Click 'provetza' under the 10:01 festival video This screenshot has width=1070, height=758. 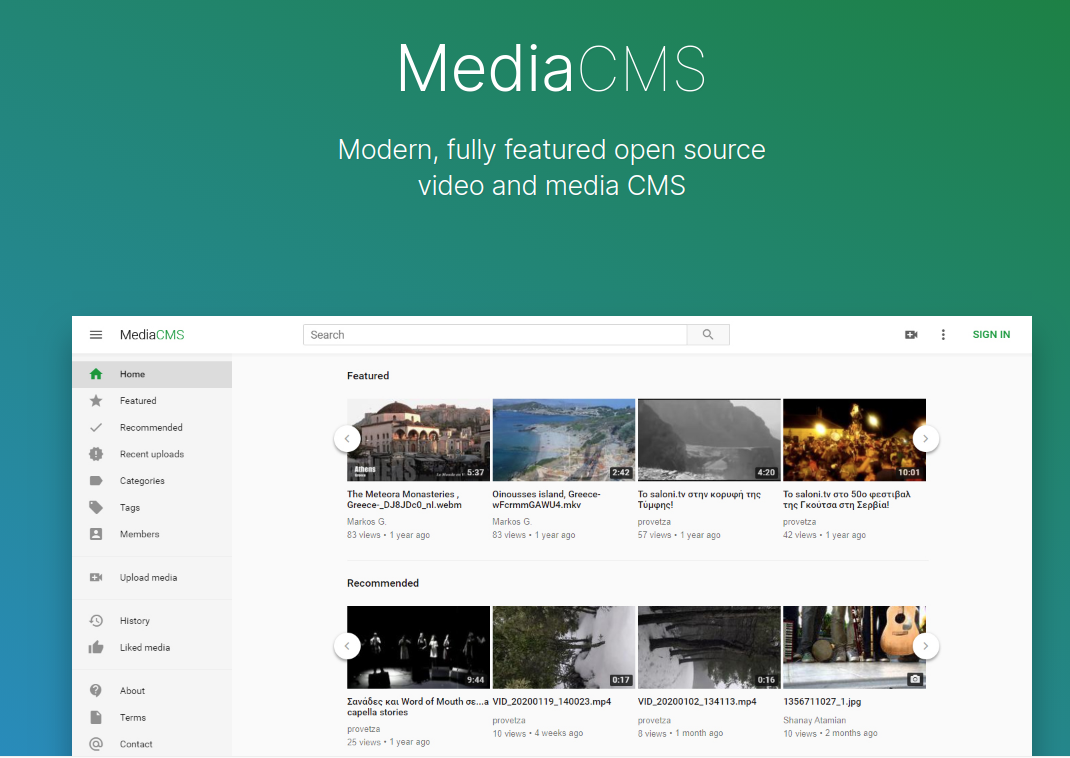[799, 522]
